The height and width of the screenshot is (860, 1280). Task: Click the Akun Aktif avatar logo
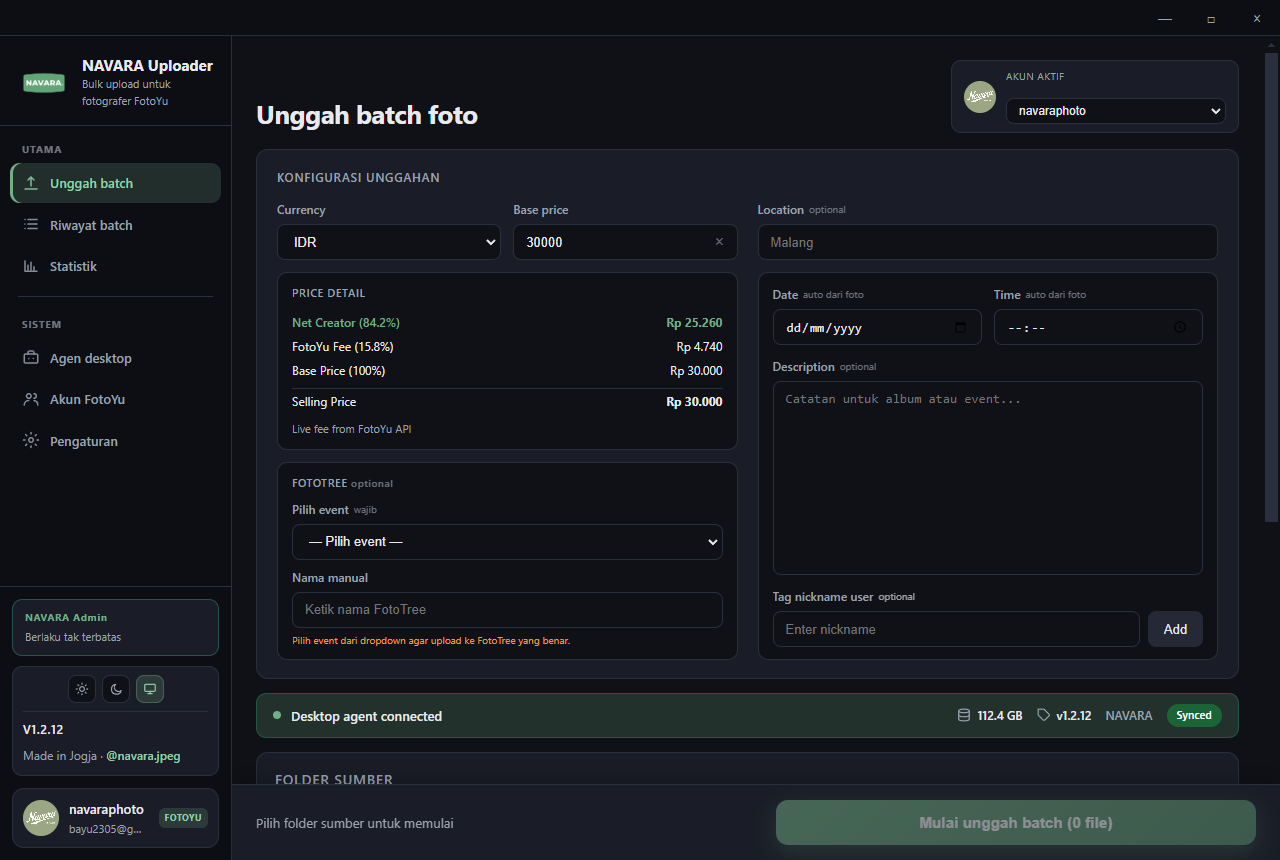pyautogui.click(x=980, y=97)
